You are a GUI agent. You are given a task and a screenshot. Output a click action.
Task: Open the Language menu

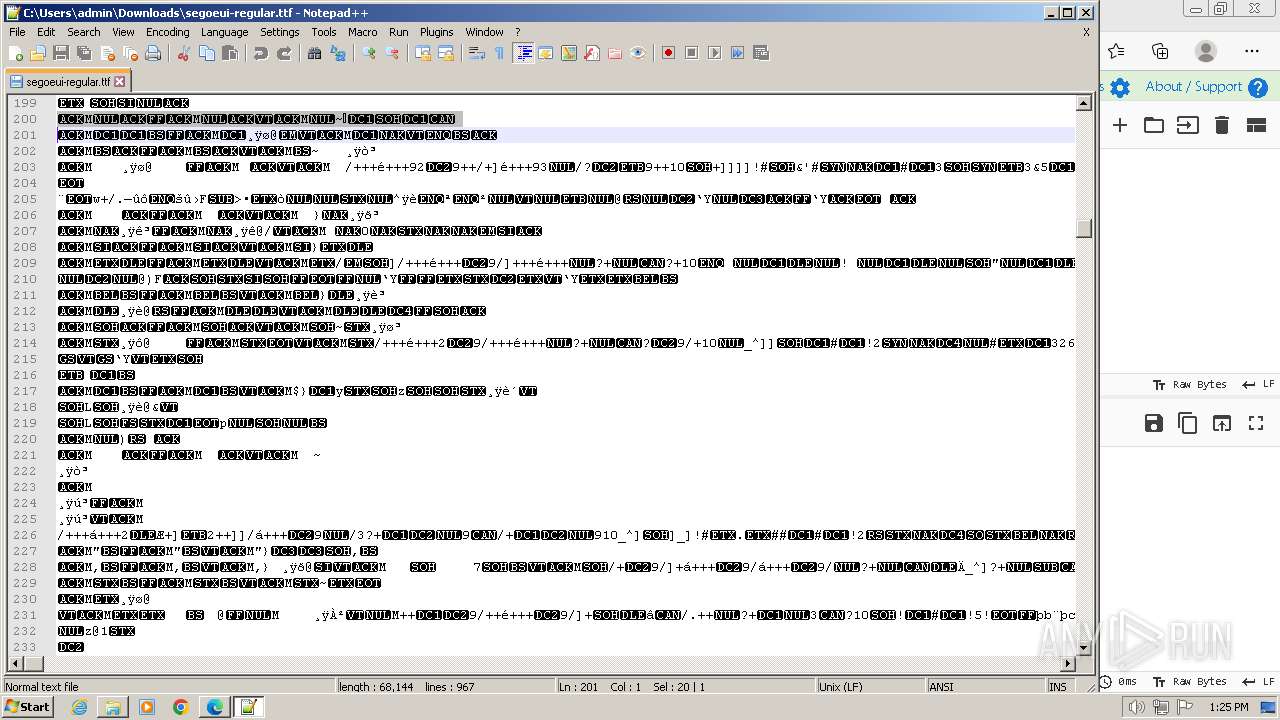pyautogui.click(x=224, y=32)
